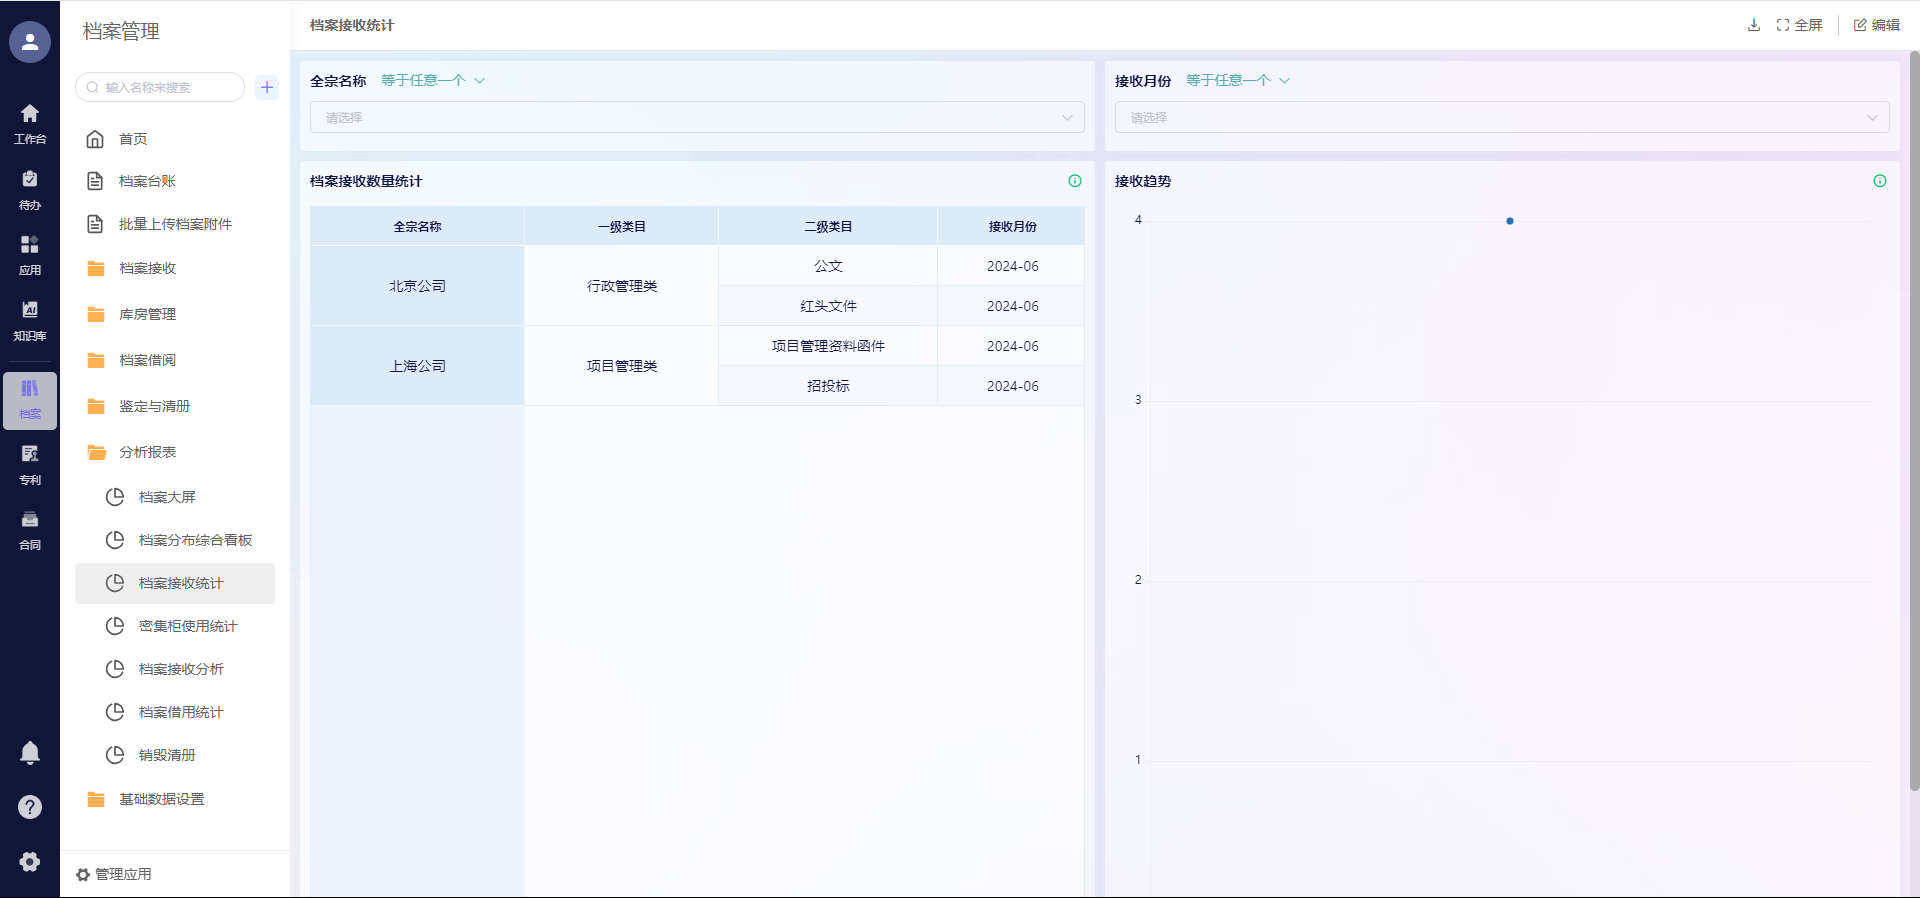Image resolution: width=1920 pixels, height=898 pixels.
Task: Click the plus icon beside search
Action: pyautogui.click(x=267, y=87)
